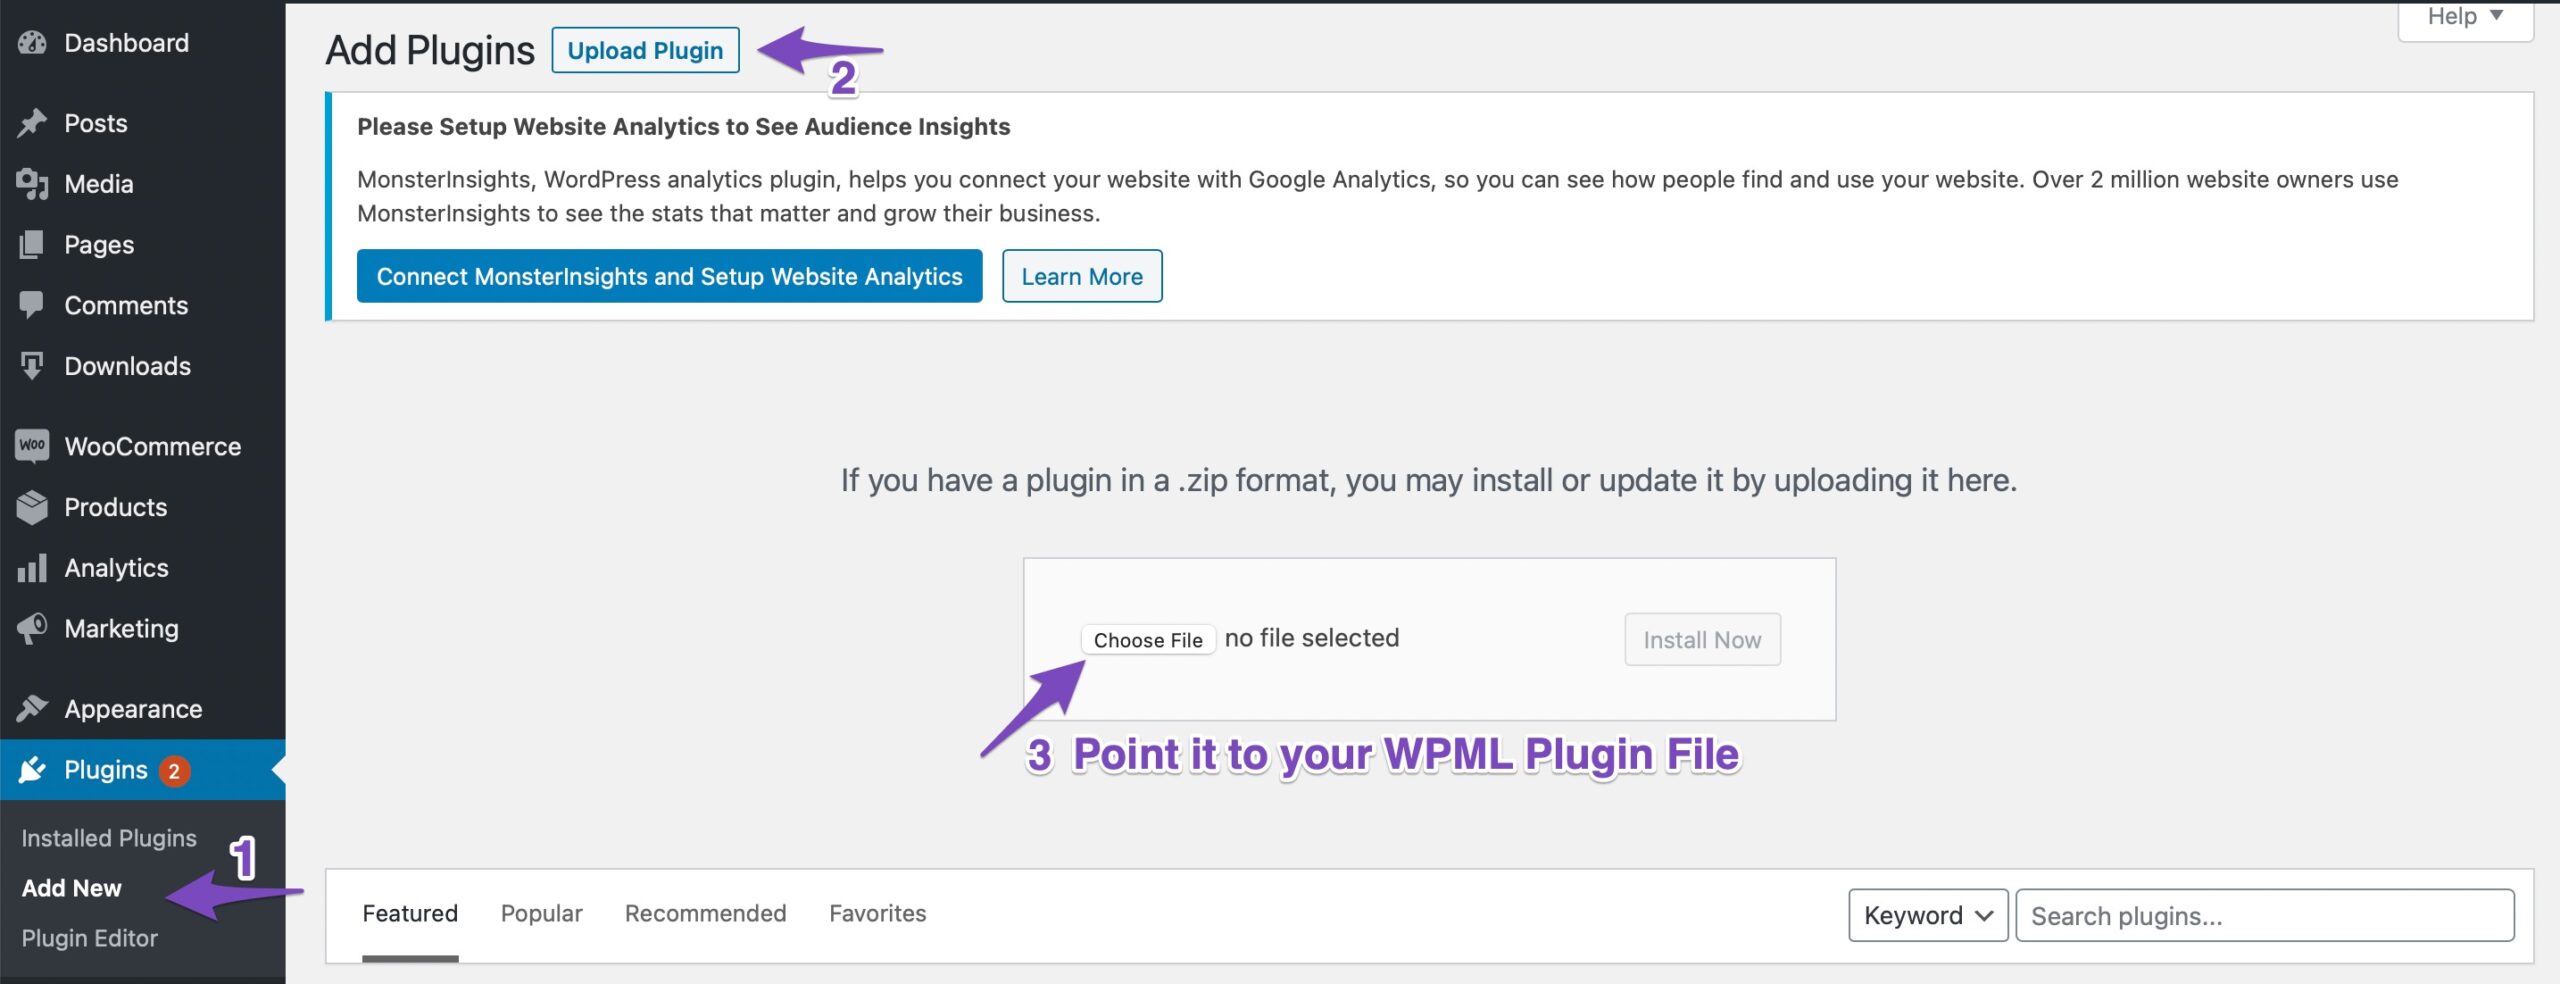Click 'Please Setup Website Analytics' notice heading
Screen dimensions: 2560x984
[x=683, y=127]
